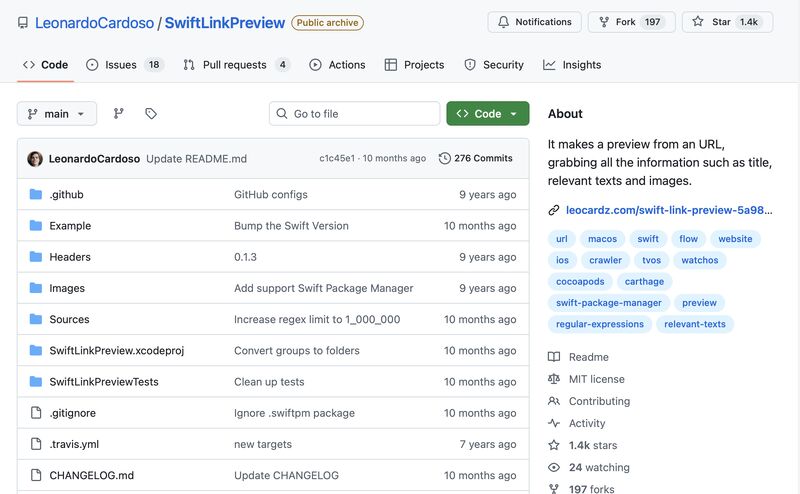This screenshot has height=494, width=800.
Task: Open the Pull requests tab
Action: [x=237, y=65]
